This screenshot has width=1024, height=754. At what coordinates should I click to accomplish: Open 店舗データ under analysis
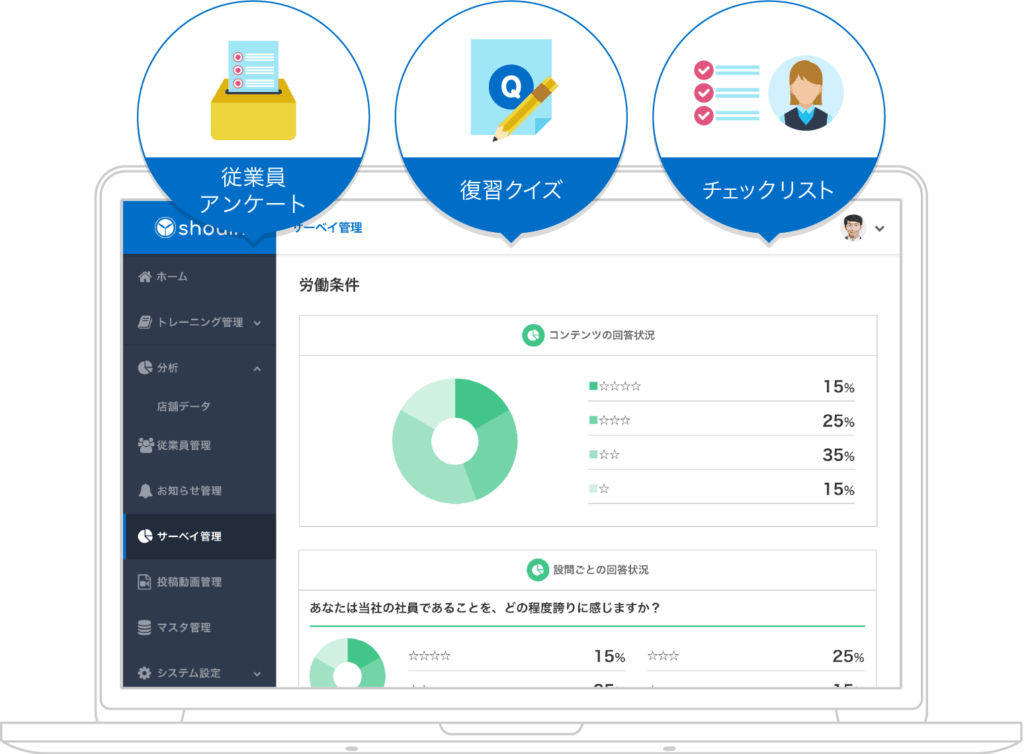pos(183,407)
